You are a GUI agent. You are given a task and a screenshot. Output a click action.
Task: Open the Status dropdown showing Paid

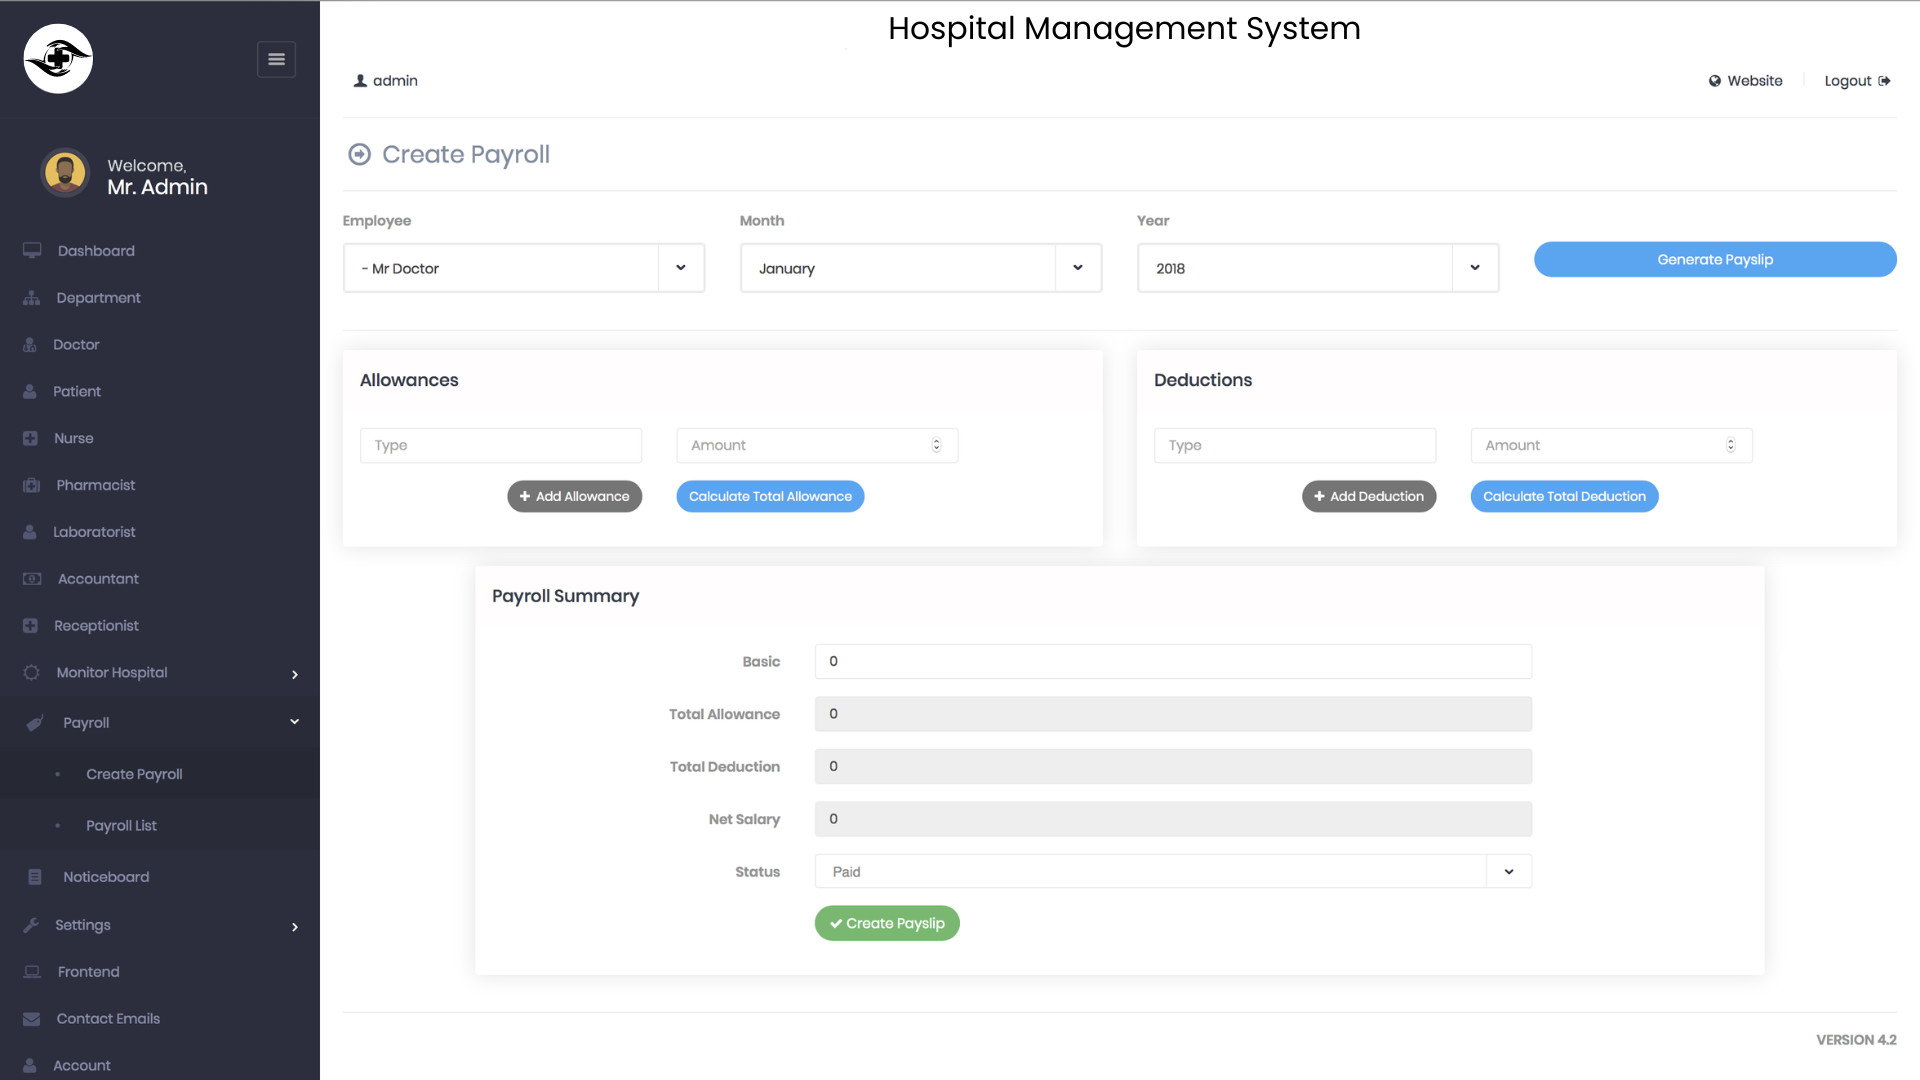pyautogui.click(x=1172, y=872)
